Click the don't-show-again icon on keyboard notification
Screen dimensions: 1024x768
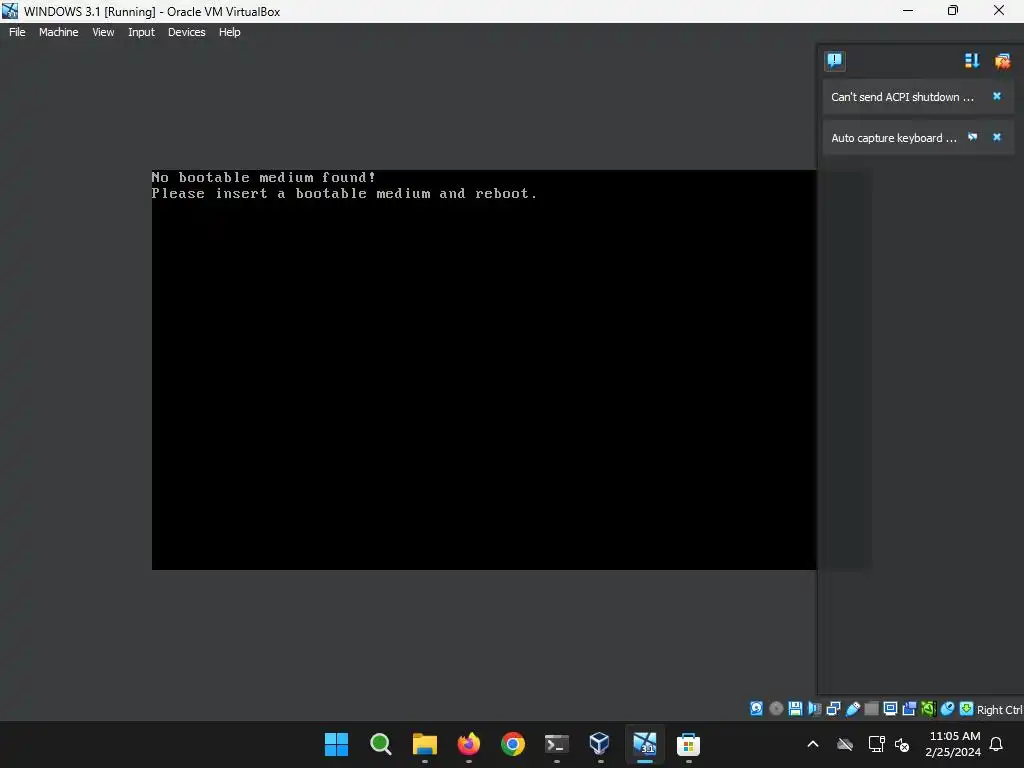972,137
